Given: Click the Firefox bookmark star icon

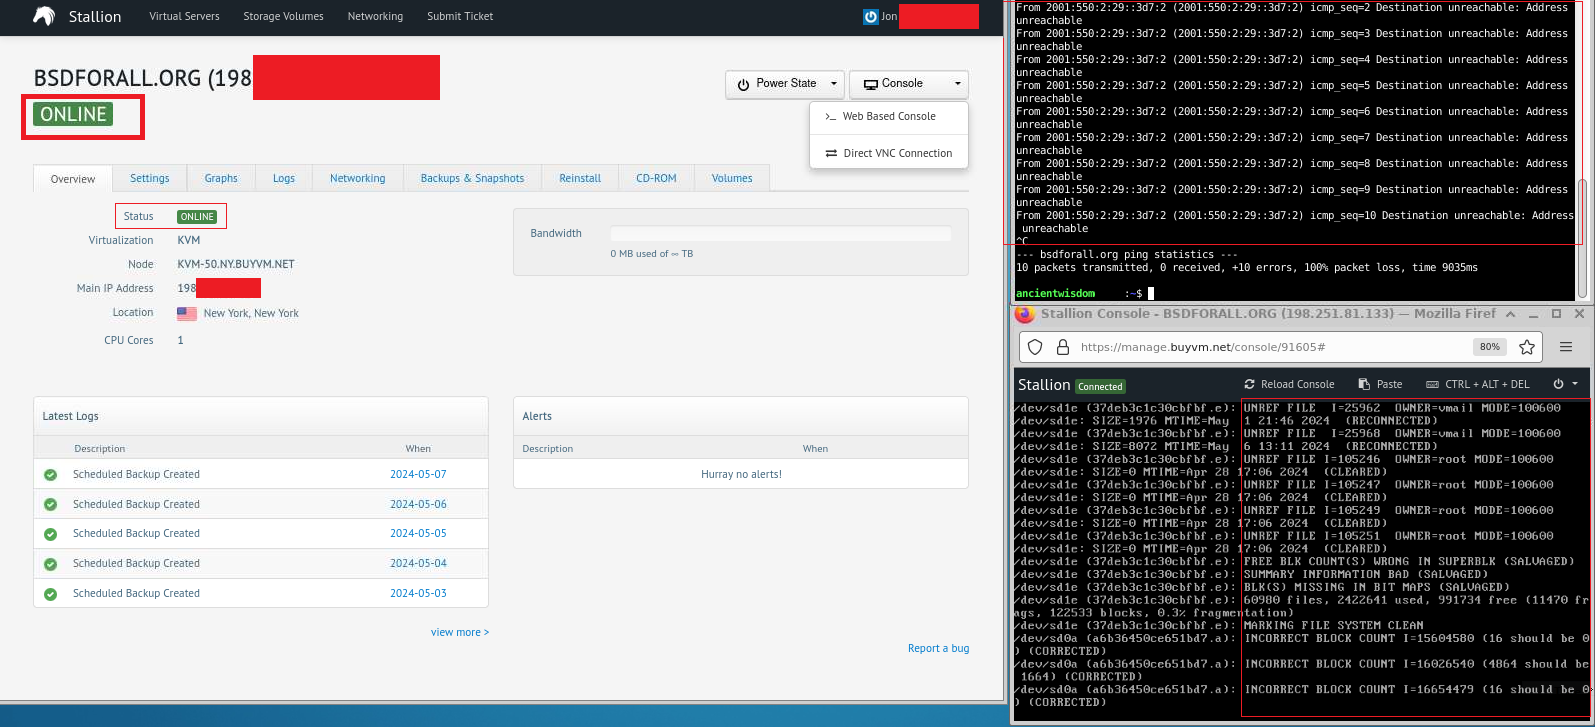Looking at the screenshot, I should (x=1527, y=347).
